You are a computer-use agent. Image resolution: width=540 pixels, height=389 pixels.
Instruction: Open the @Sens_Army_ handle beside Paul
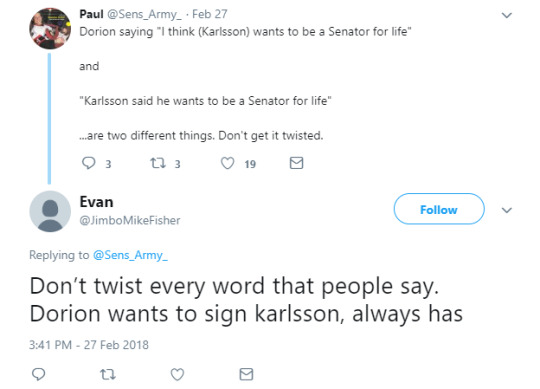144,14
